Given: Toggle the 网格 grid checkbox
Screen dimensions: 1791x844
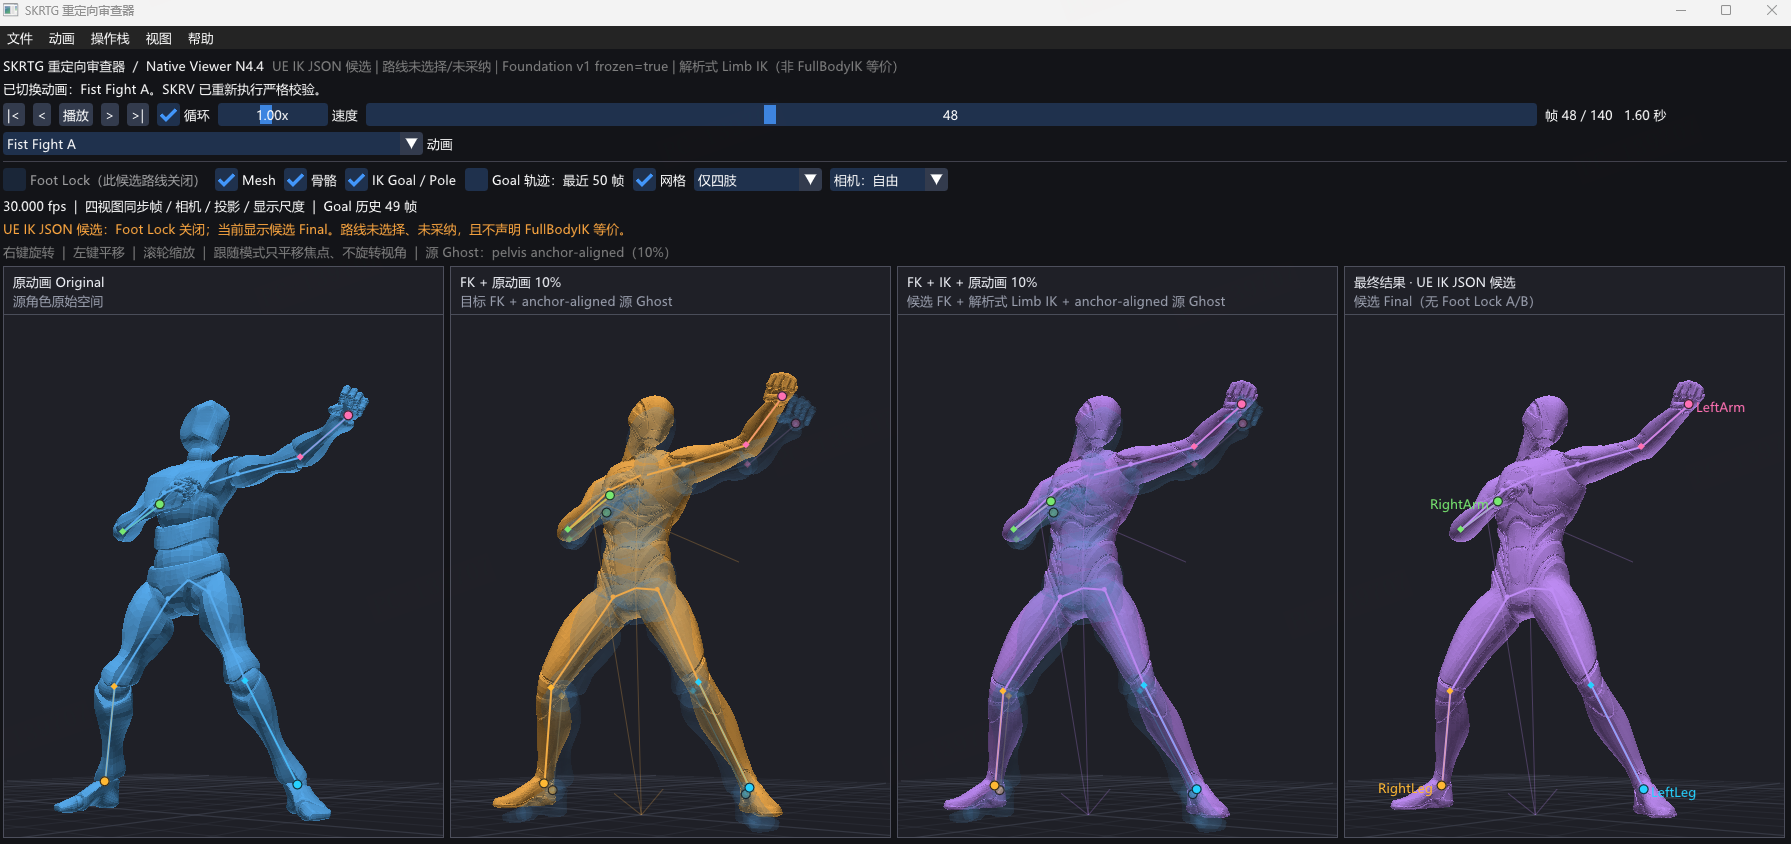Looking at the screenshot, I should point(645,180).
